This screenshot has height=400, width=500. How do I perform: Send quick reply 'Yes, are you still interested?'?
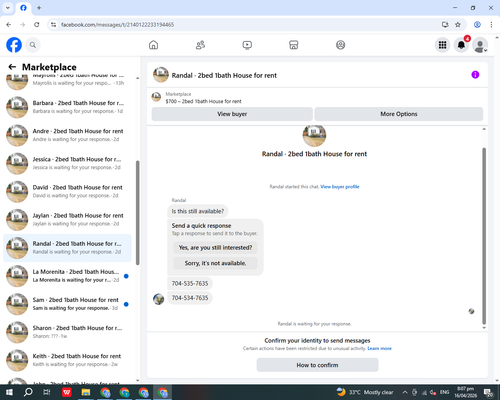215,248
